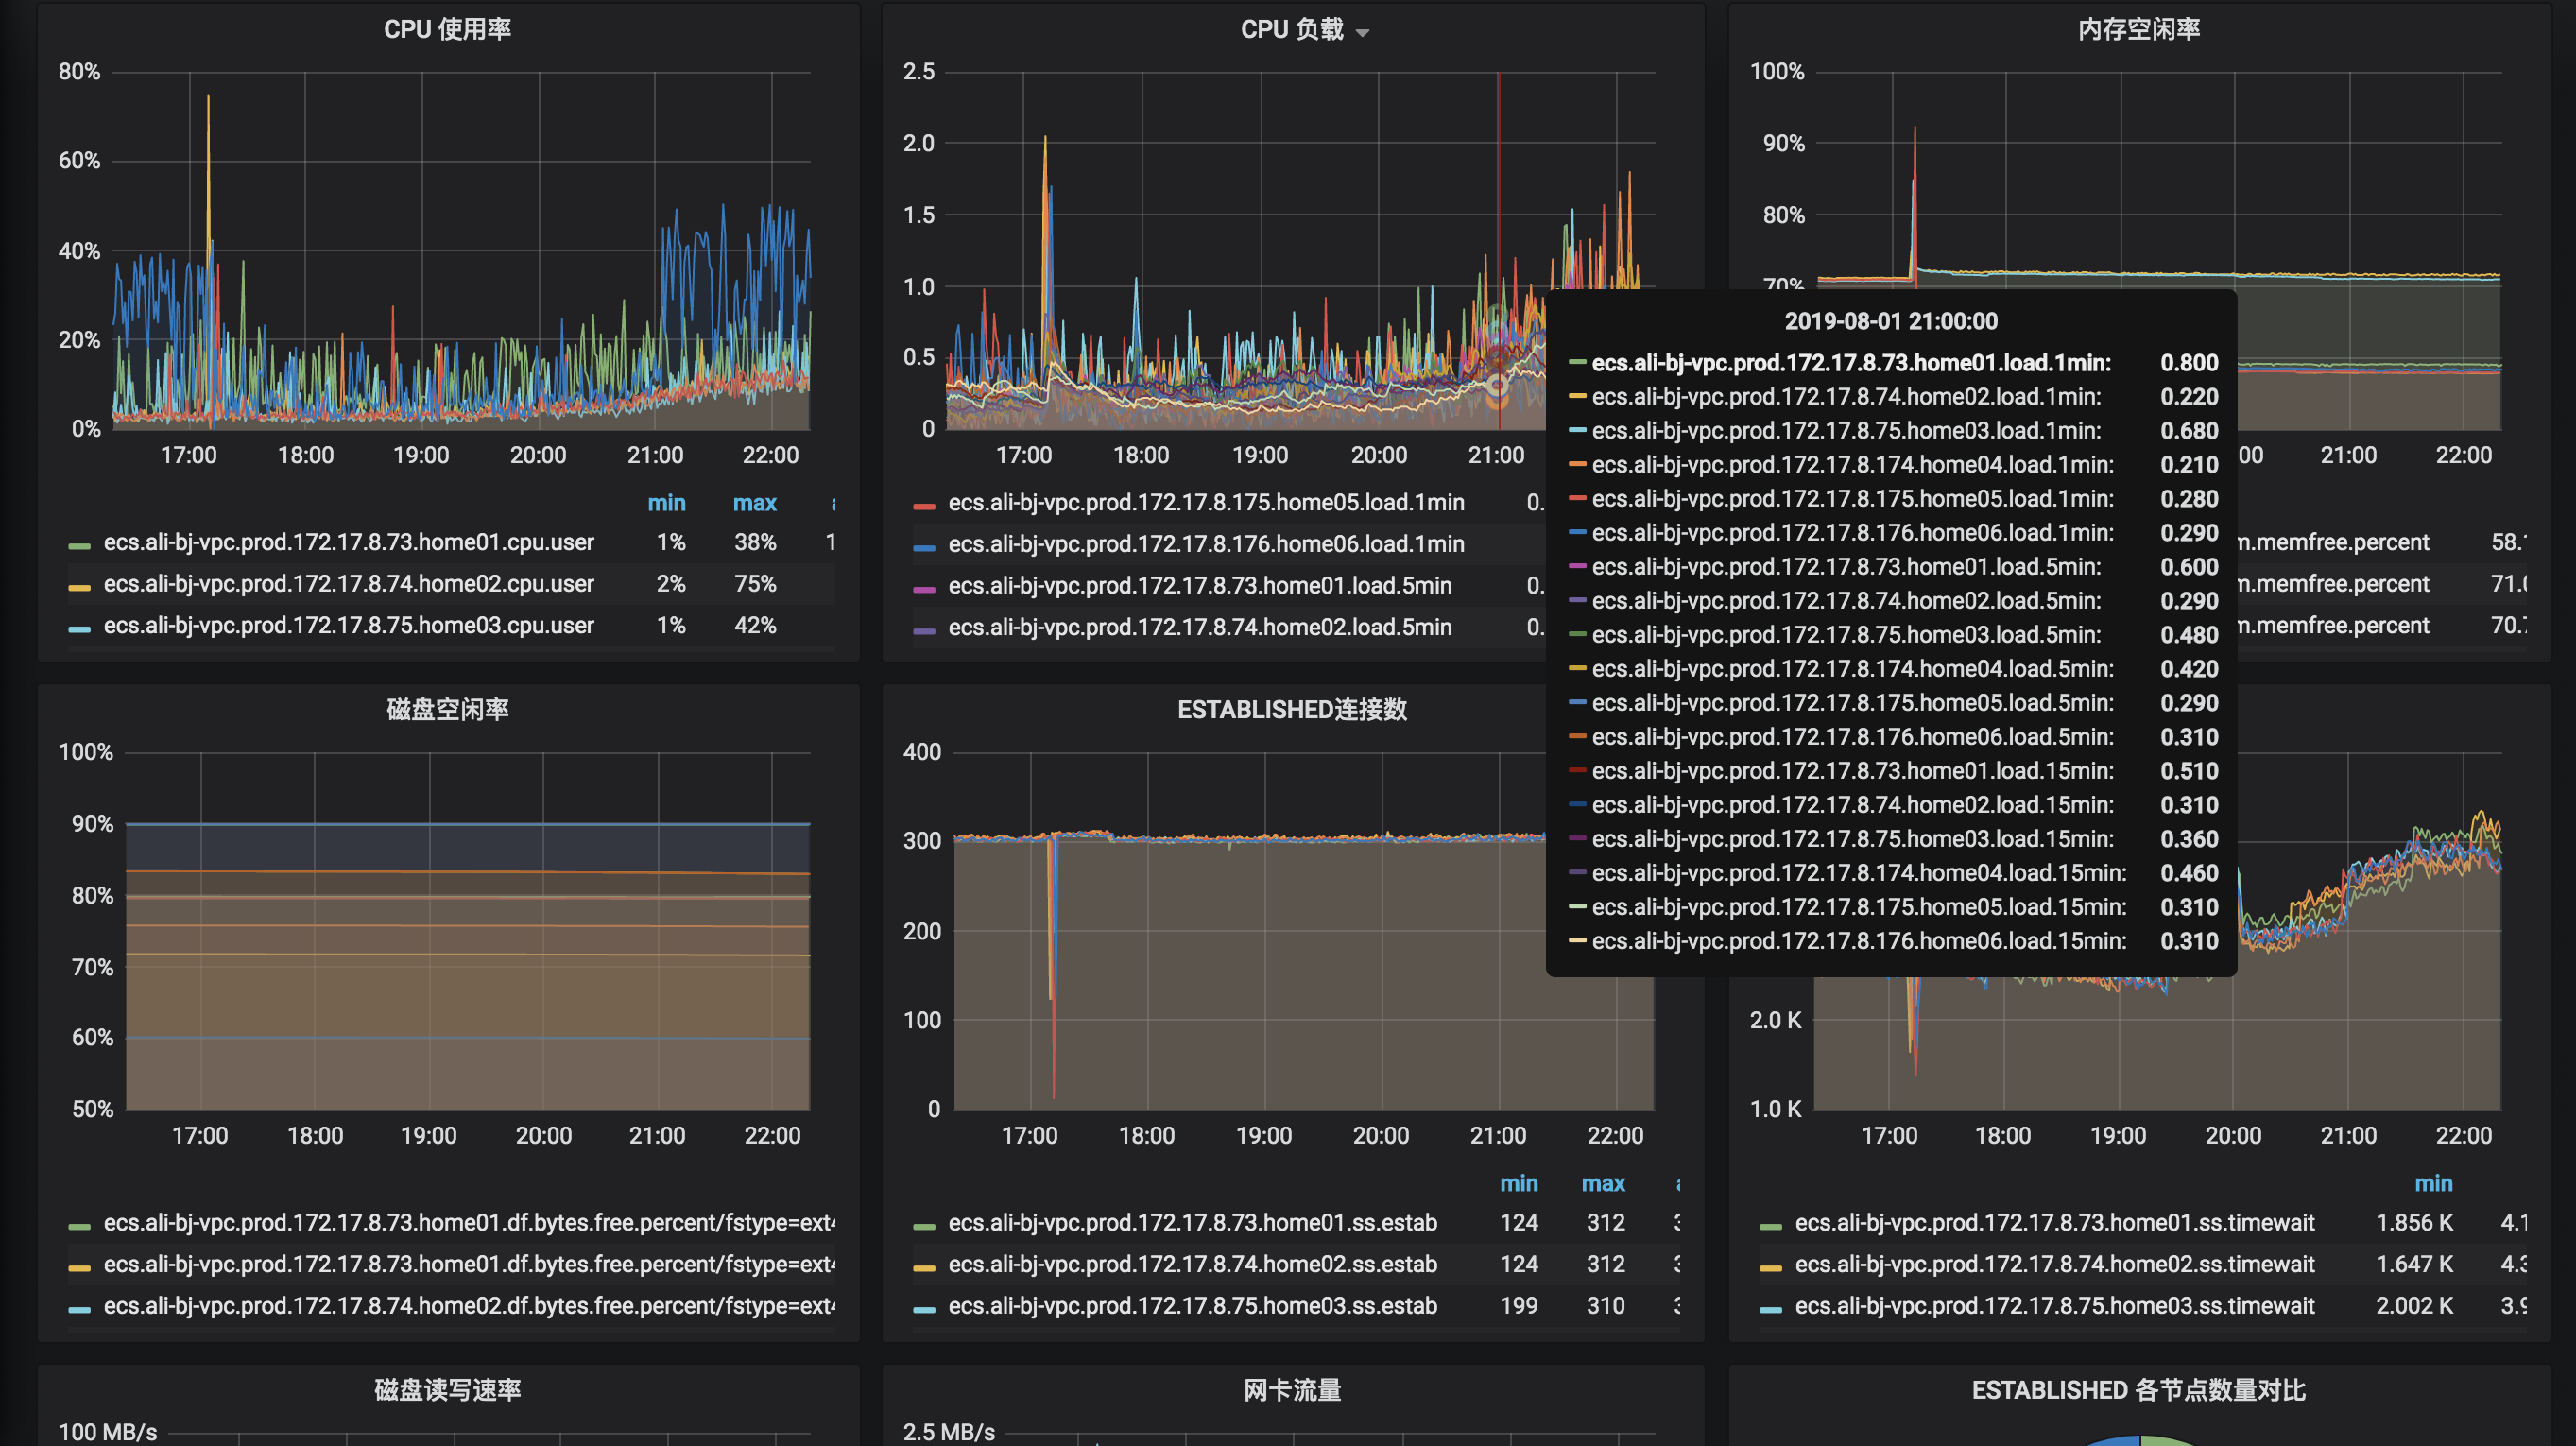The height and width of the screenshot is (1446, 2576).
Task: Open the CPU 负载 panel dropdown menu
Action: [1362, 32]
